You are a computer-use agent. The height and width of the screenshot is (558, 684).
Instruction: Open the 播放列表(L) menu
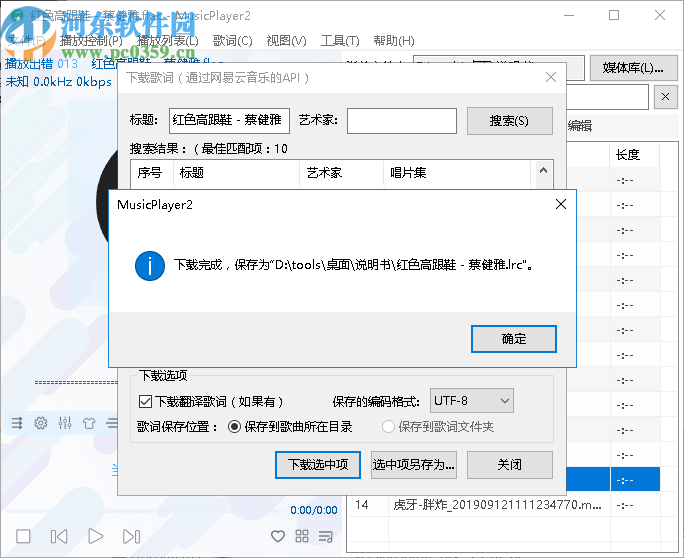(168, 41)
